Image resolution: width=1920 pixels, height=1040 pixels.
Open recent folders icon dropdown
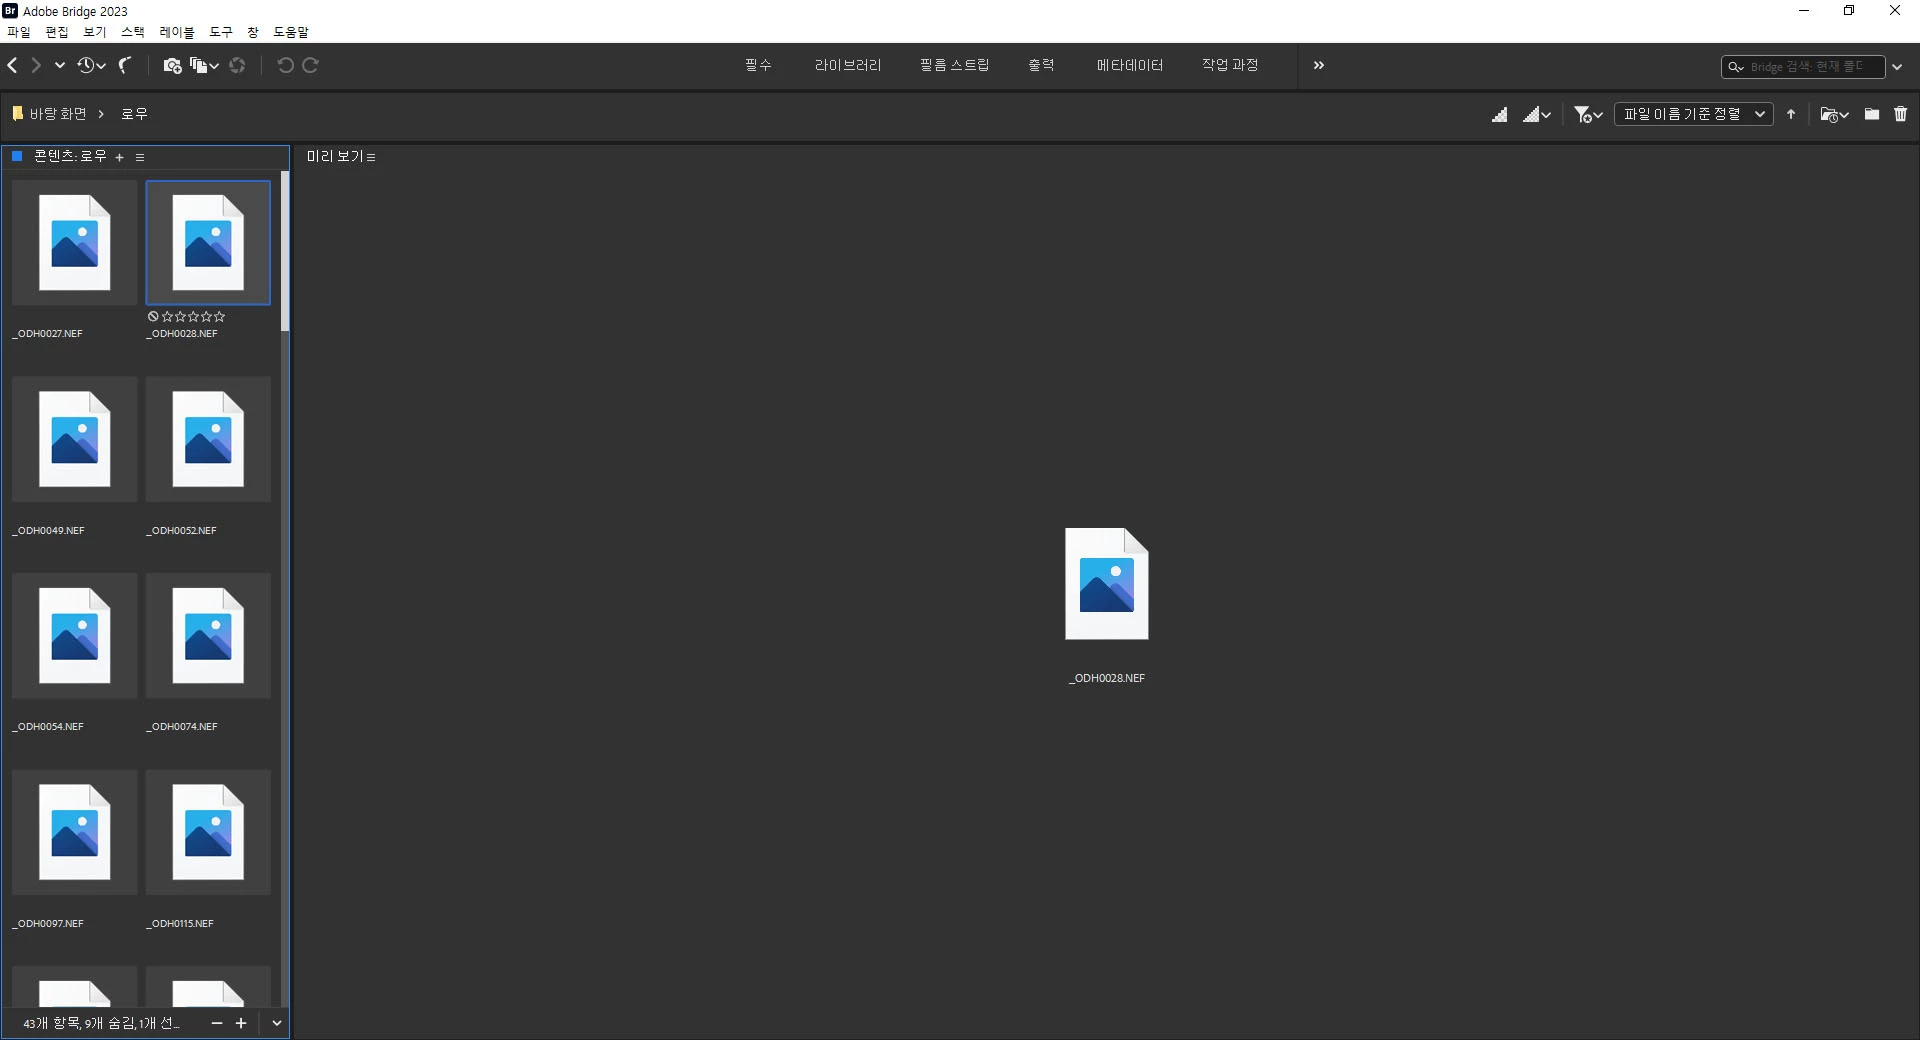[1834, 115]
